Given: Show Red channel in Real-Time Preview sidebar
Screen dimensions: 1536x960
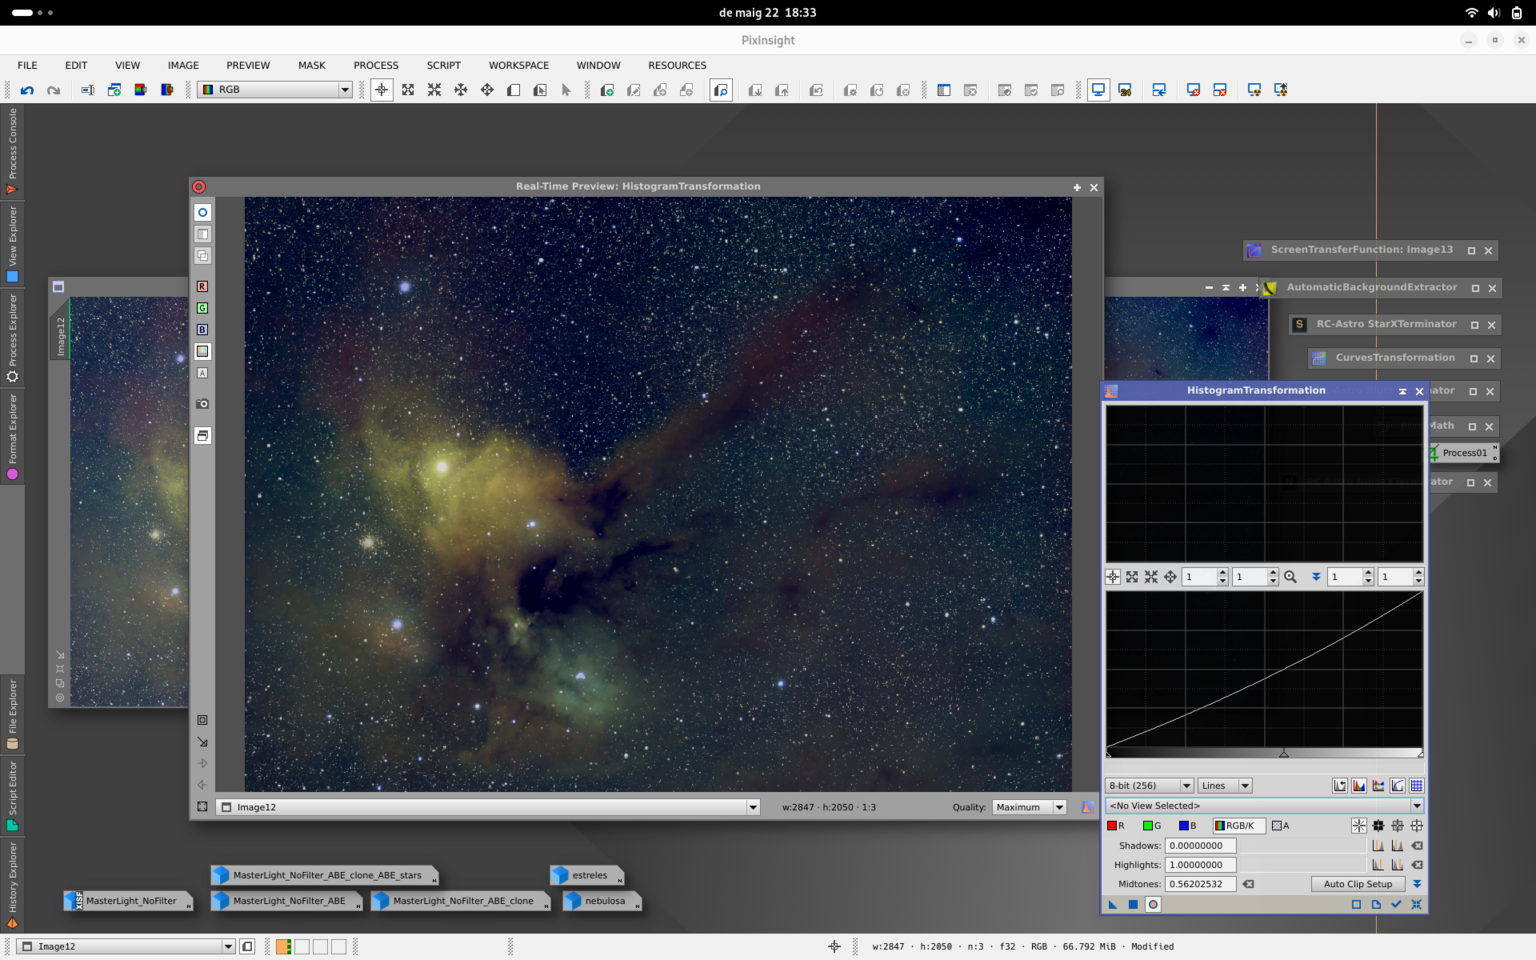Looking at the screenshot, I should [x=202, y=286].
